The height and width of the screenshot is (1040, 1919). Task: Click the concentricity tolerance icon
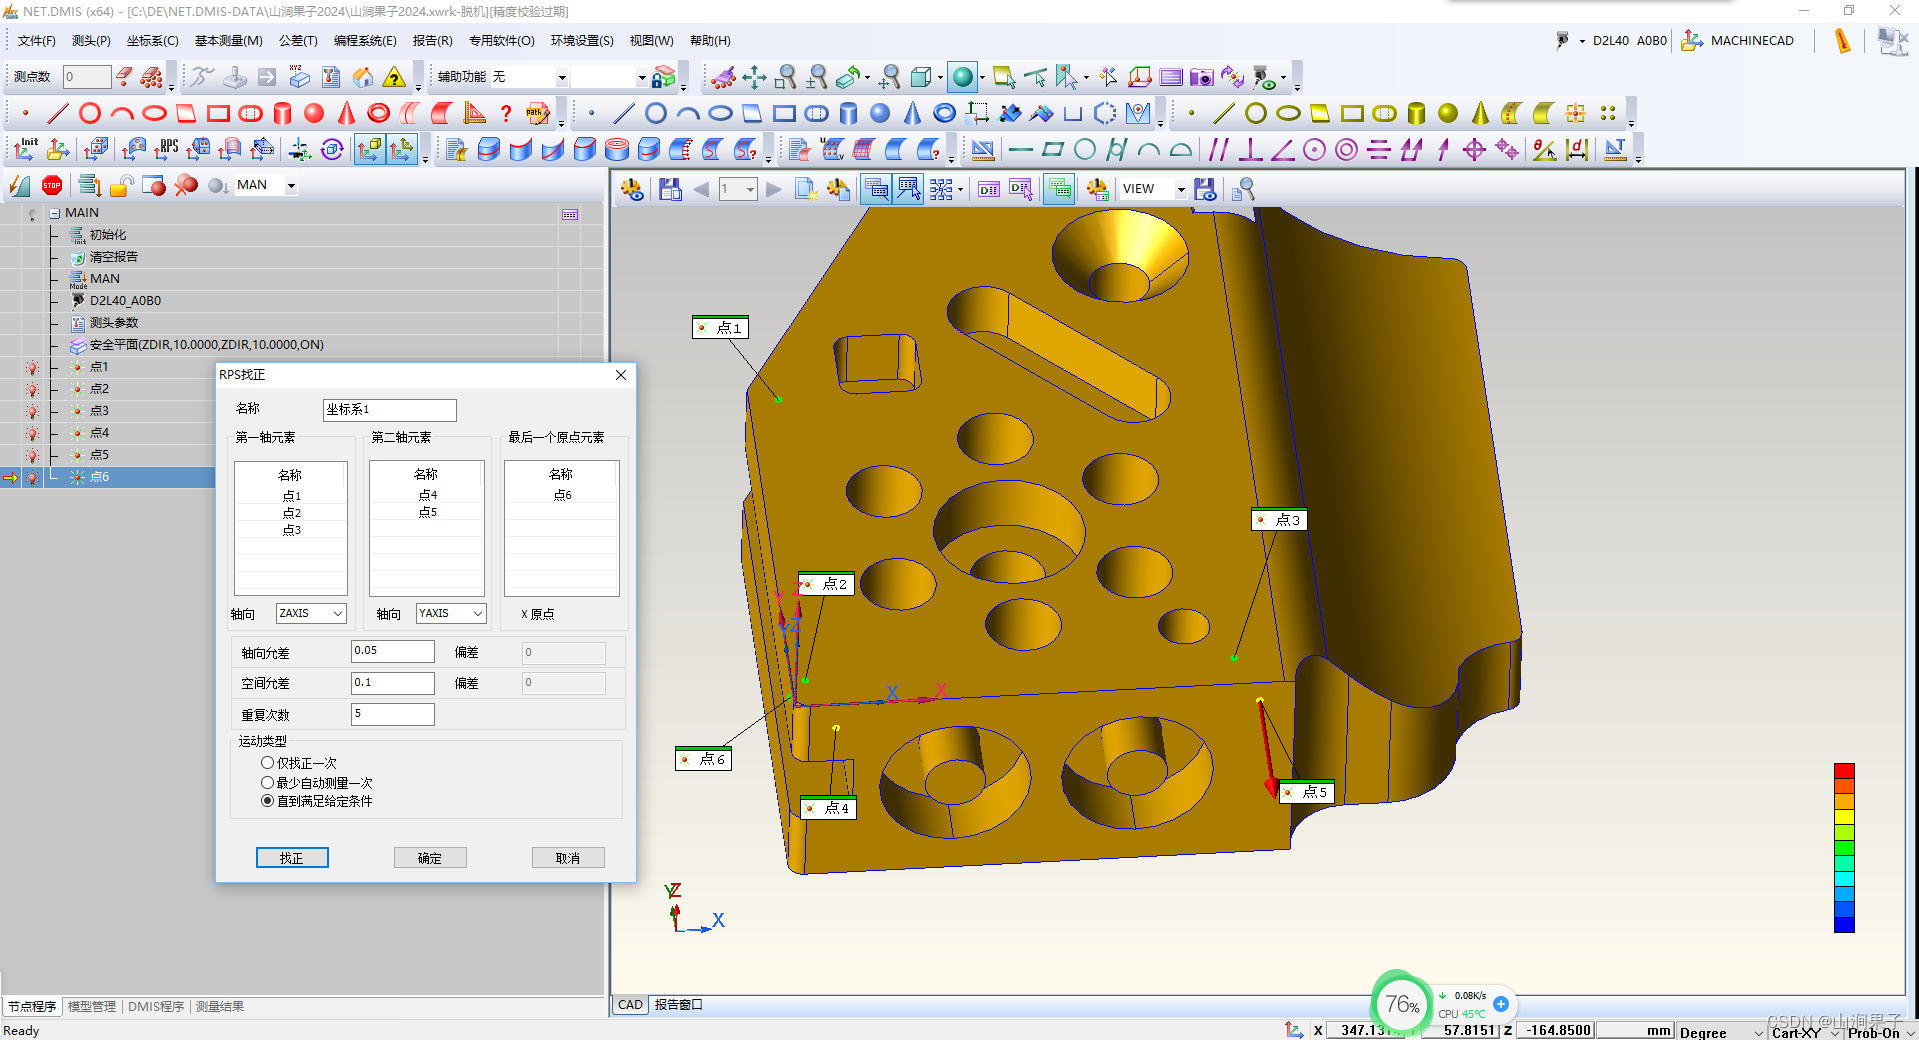(x=1346, y=149)
